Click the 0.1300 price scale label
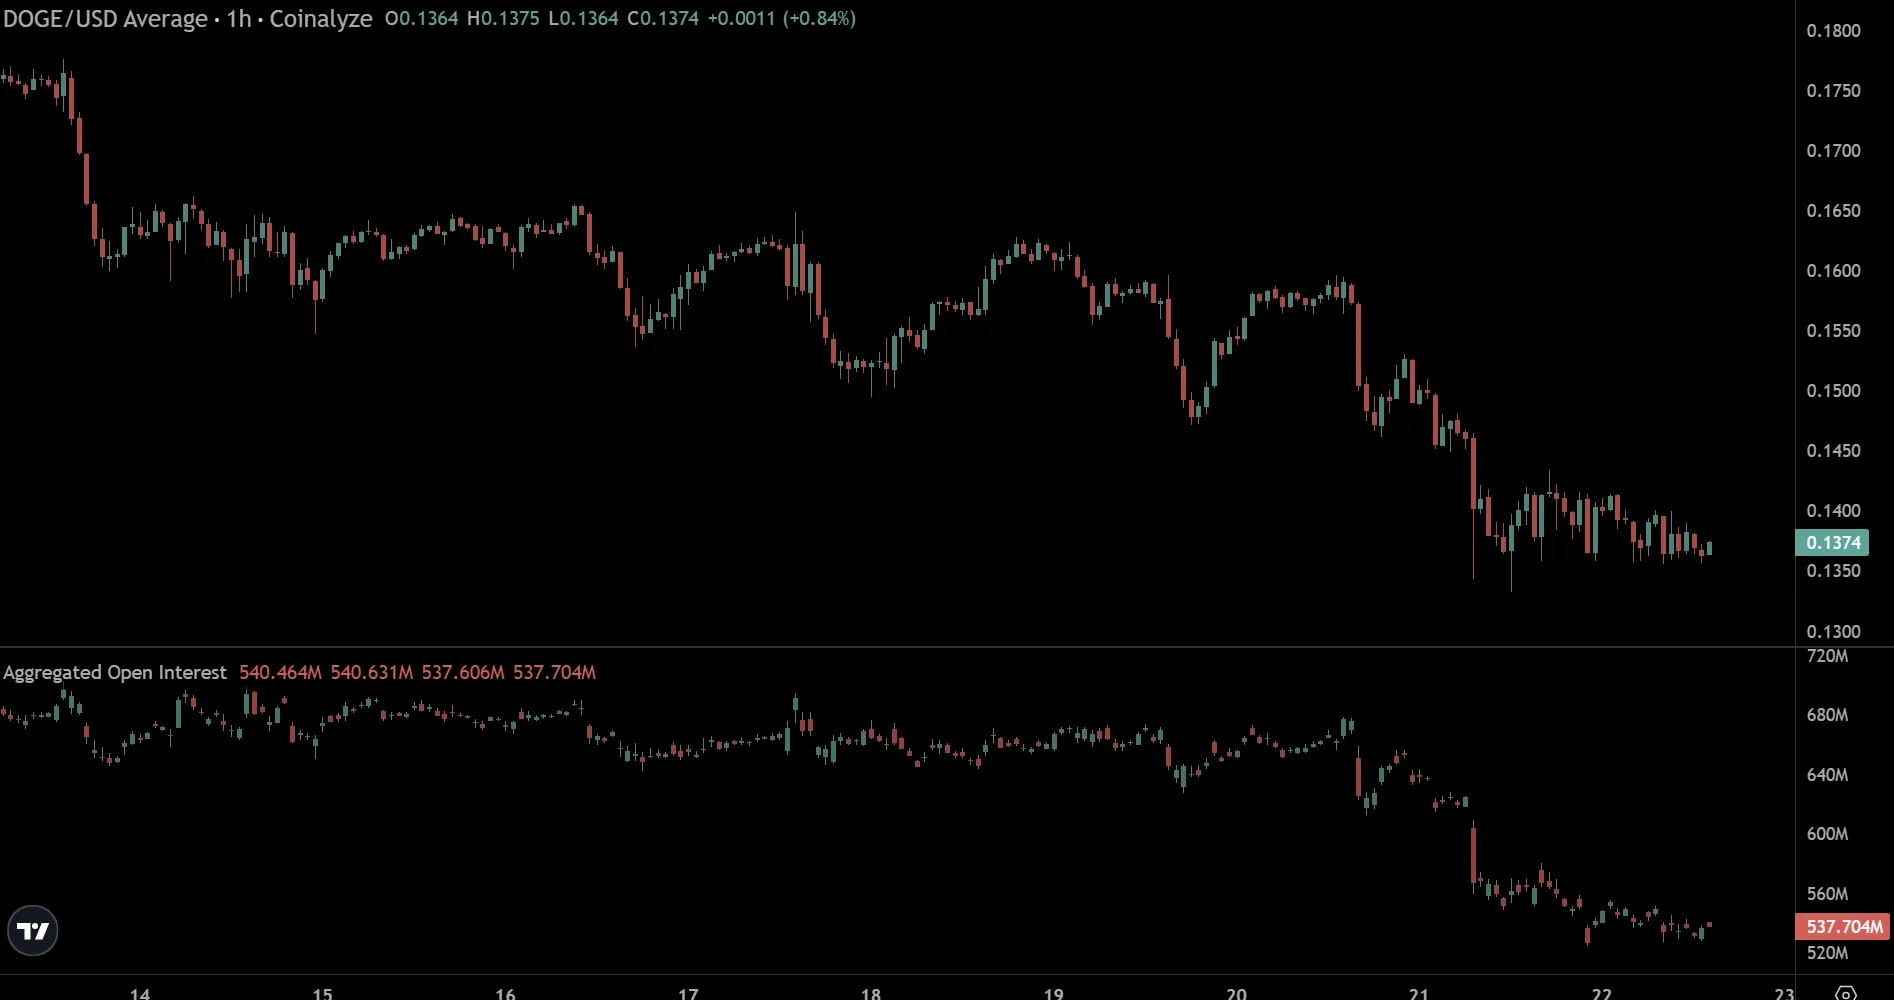The width and height of the screenshot is (1894, 1000). pyautogui.click(x=1833, y=632)
